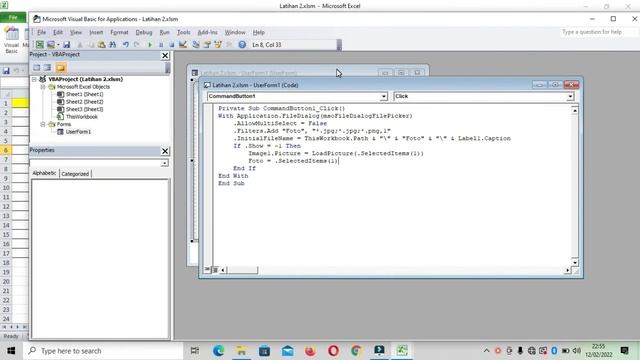
Task: Open the Insert menu
Action: (96, 32)
